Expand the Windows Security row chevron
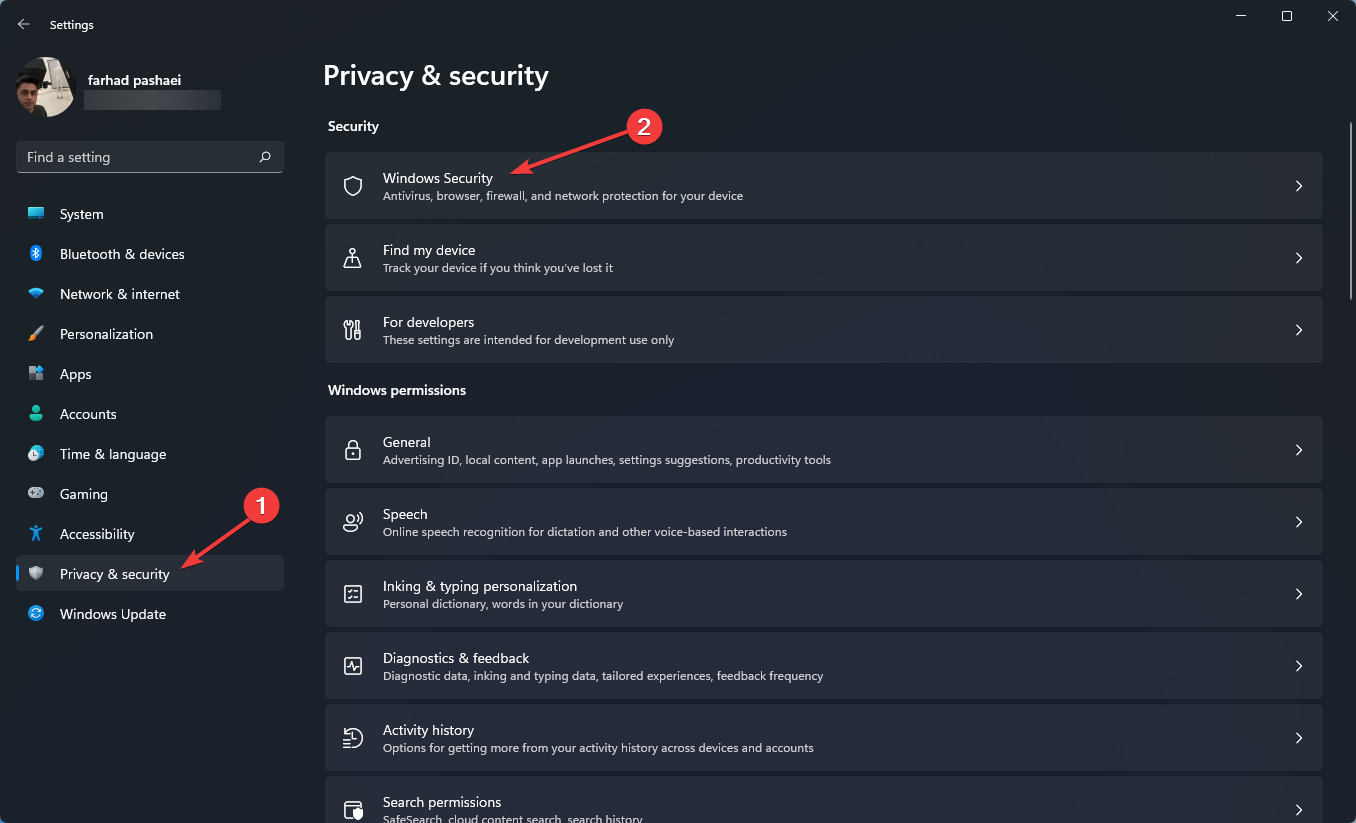The width and height of the screenshot is (1356, 823). tap(1298, 186)
